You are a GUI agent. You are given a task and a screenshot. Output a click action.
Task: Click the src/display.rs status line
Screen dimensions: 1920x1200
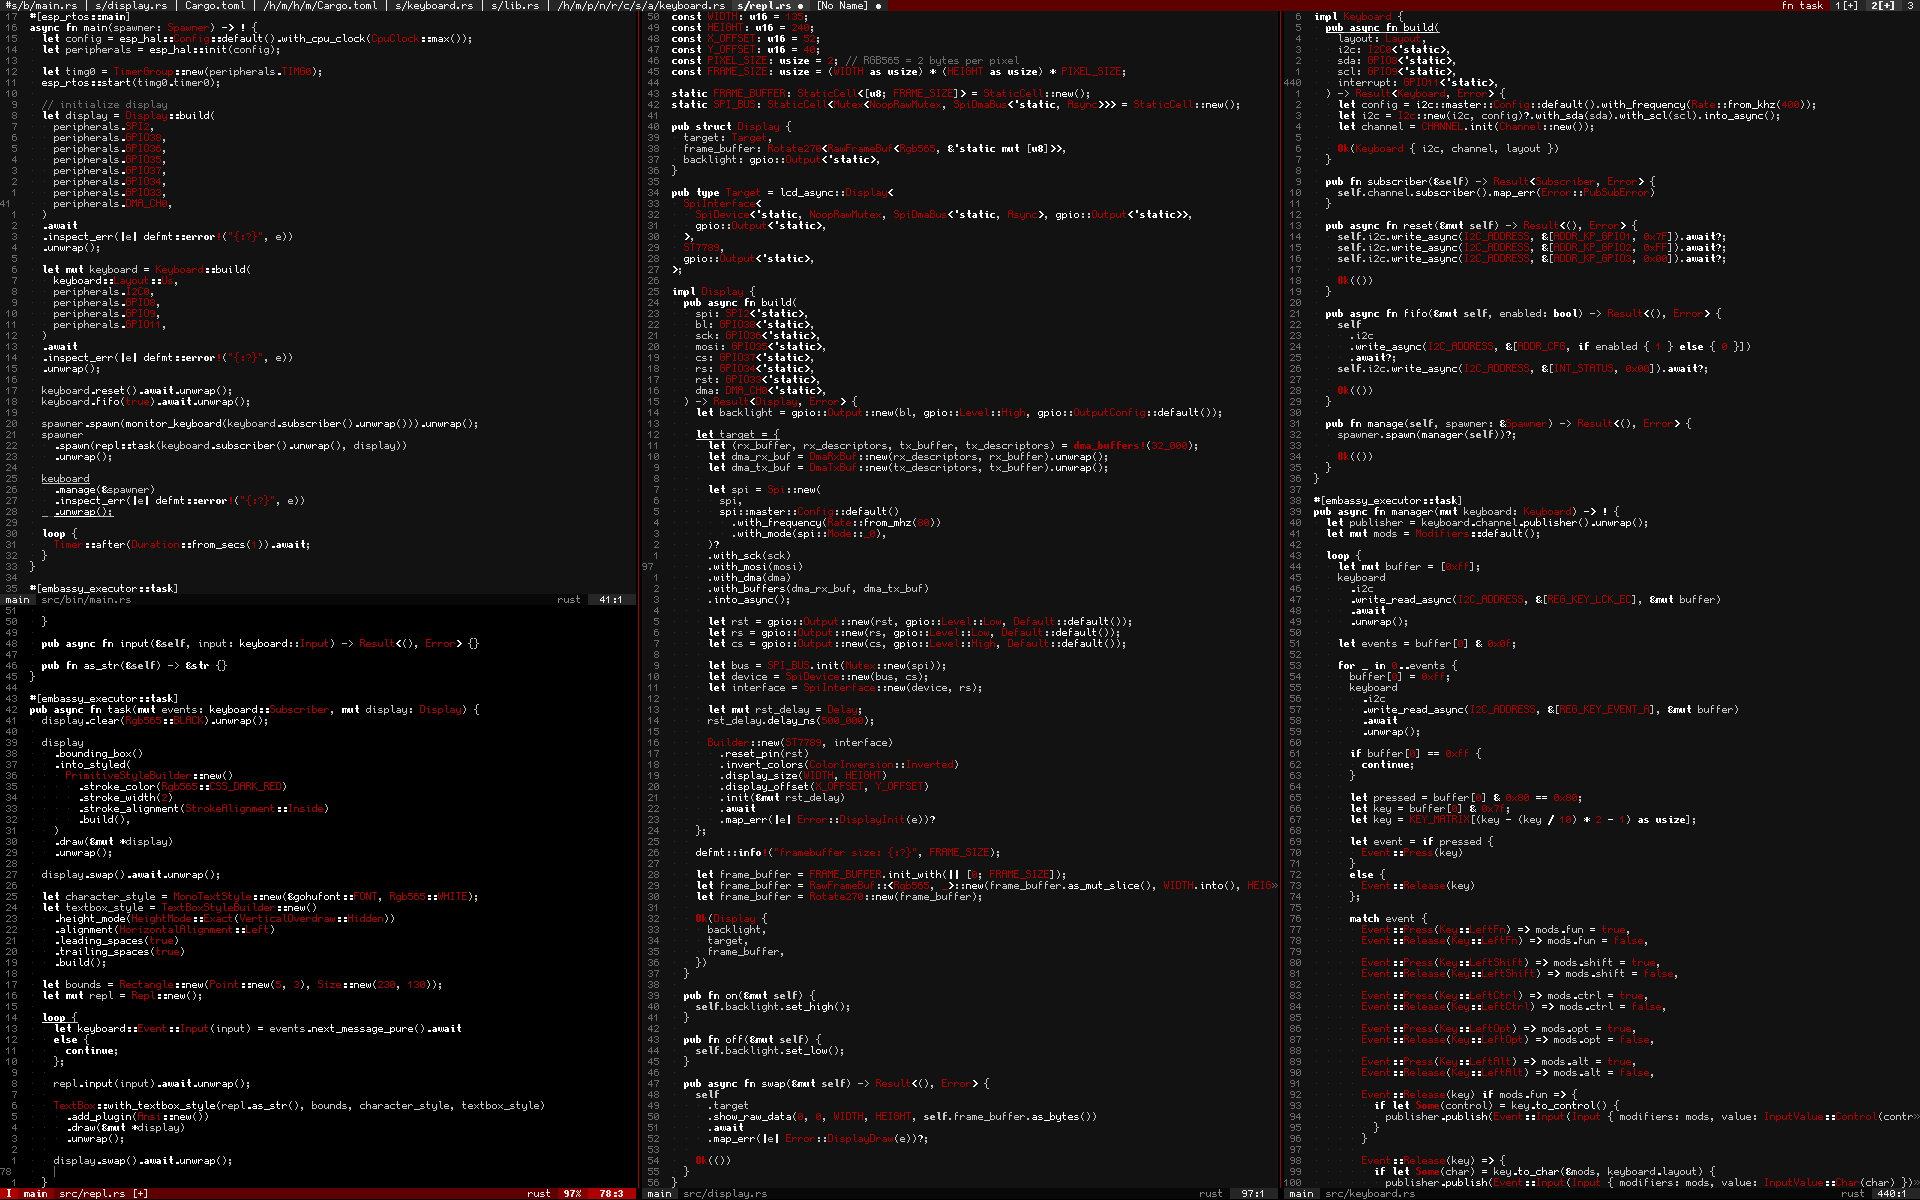[725, 1193]
